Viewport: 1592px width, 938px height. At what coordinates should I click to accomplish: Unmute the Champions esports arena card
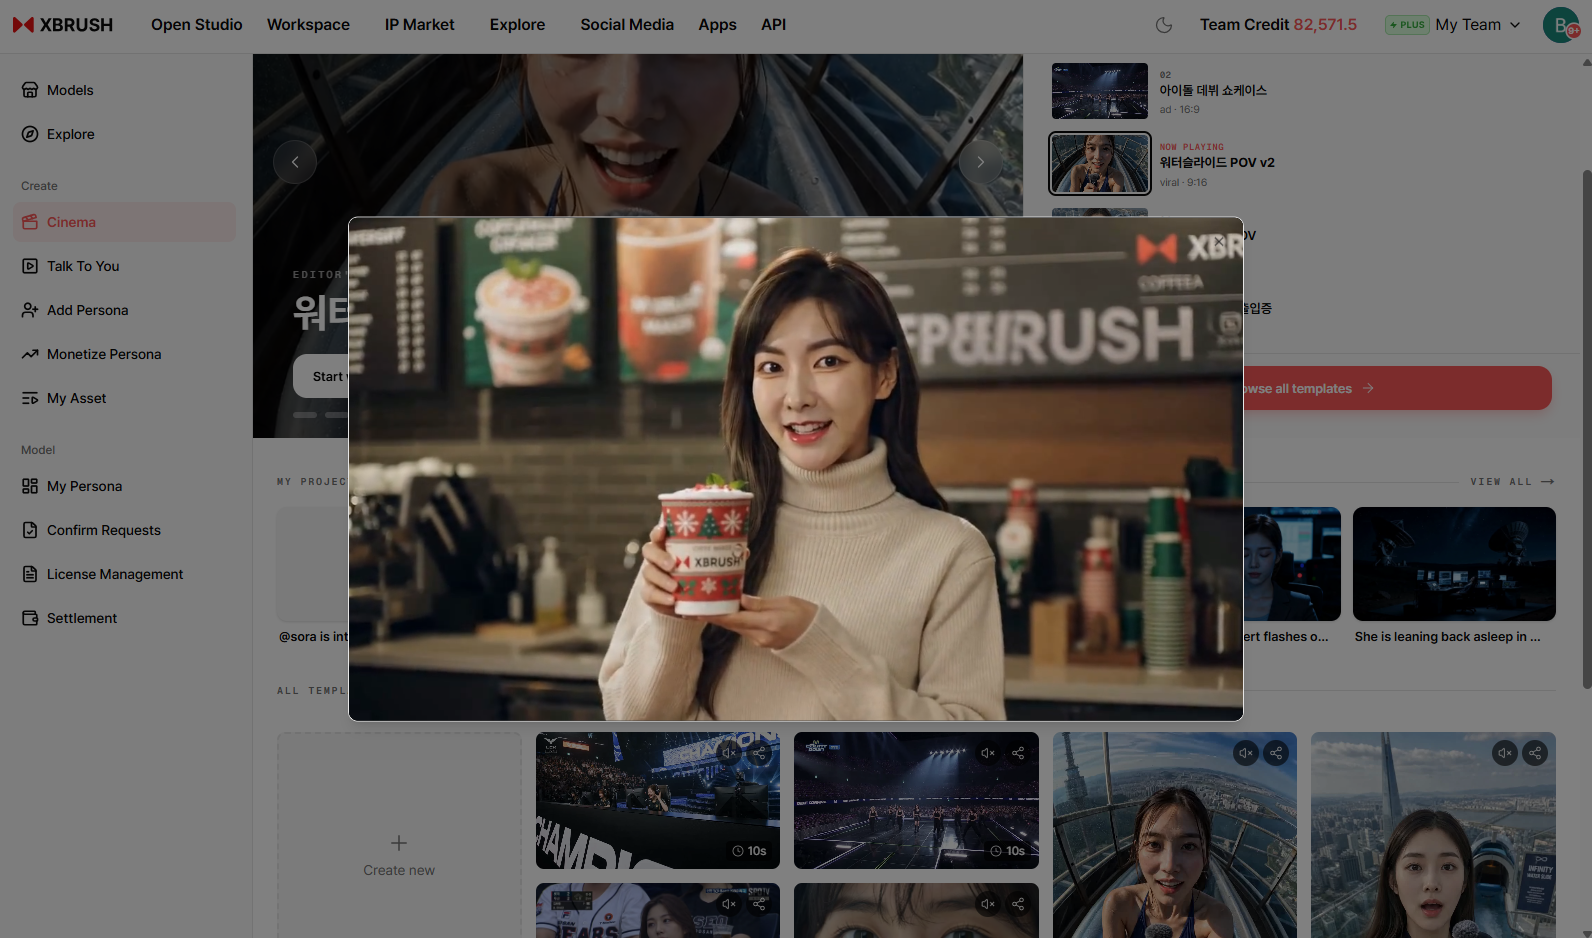[729, 753]
